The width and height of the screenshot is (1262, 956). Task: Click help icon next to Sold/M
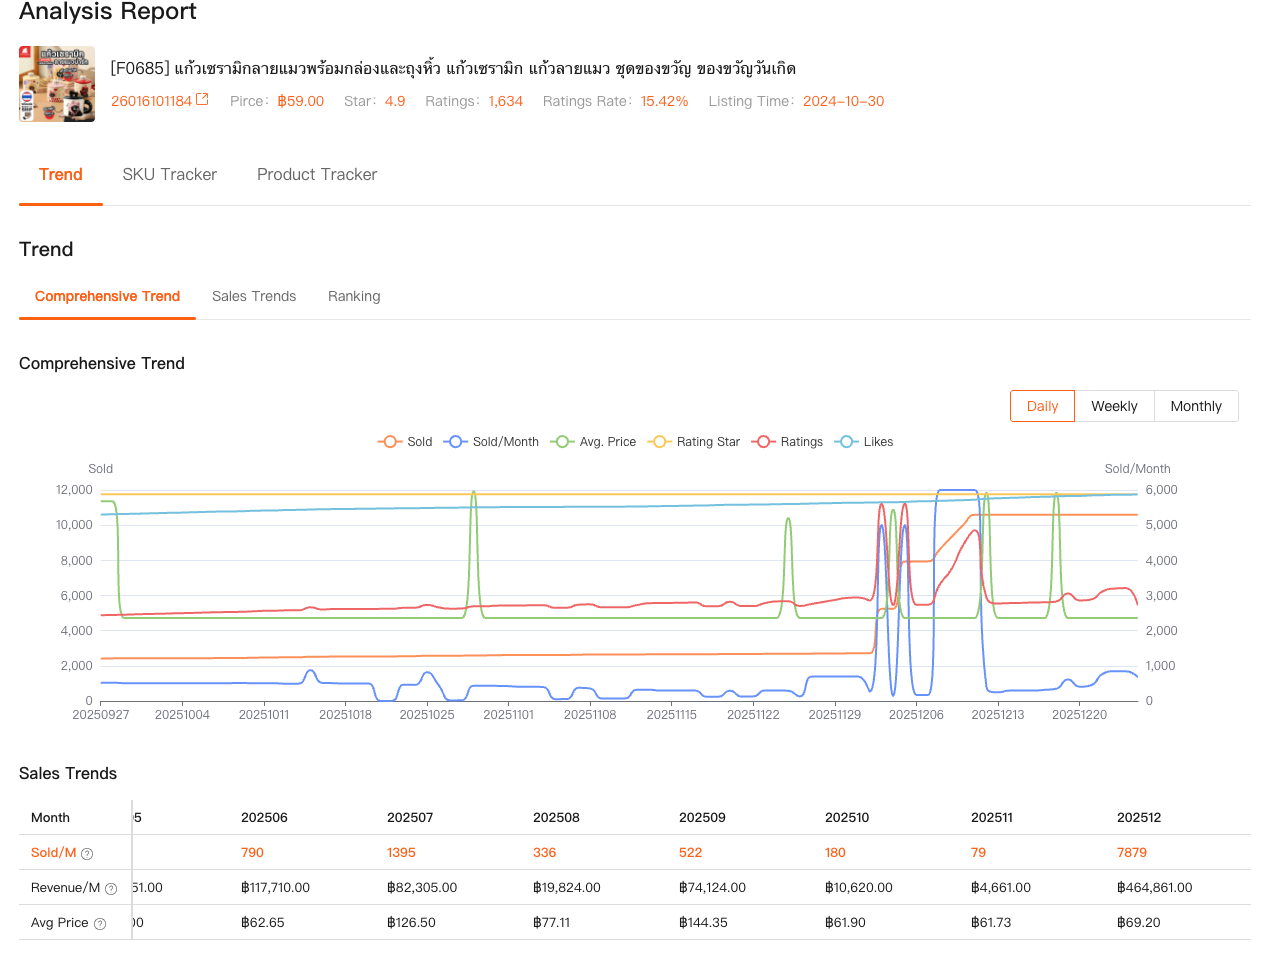pyautogui.click(x=87, y=854)
